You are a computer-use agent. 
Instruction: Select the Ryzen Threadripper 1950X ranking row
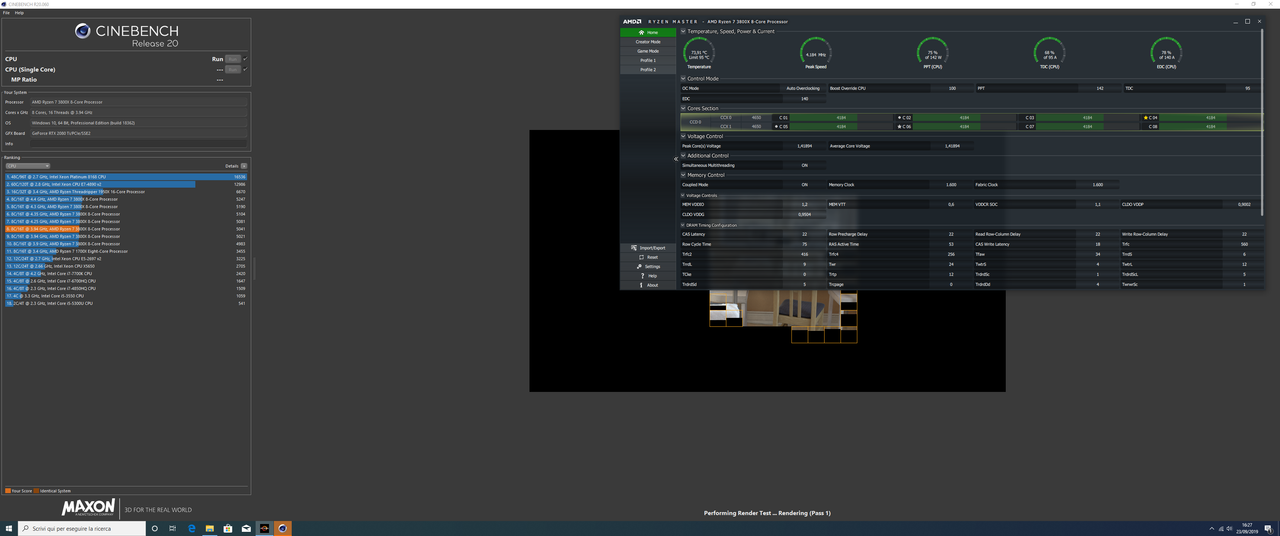126,192
